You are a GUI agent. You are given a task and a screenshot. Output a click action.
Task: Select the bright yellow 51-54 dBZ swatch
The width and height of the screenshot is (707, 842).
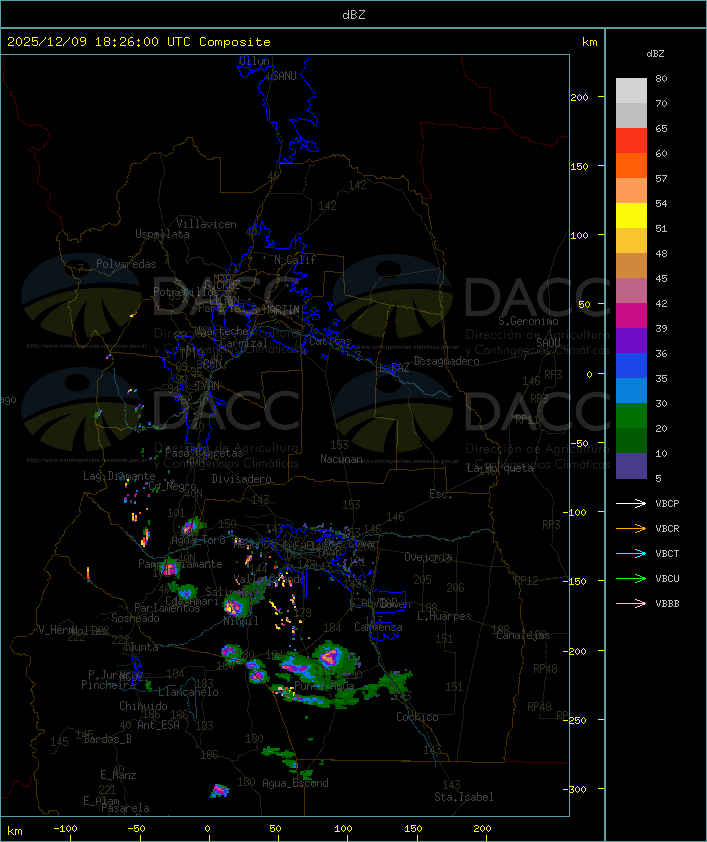point(631,215)
